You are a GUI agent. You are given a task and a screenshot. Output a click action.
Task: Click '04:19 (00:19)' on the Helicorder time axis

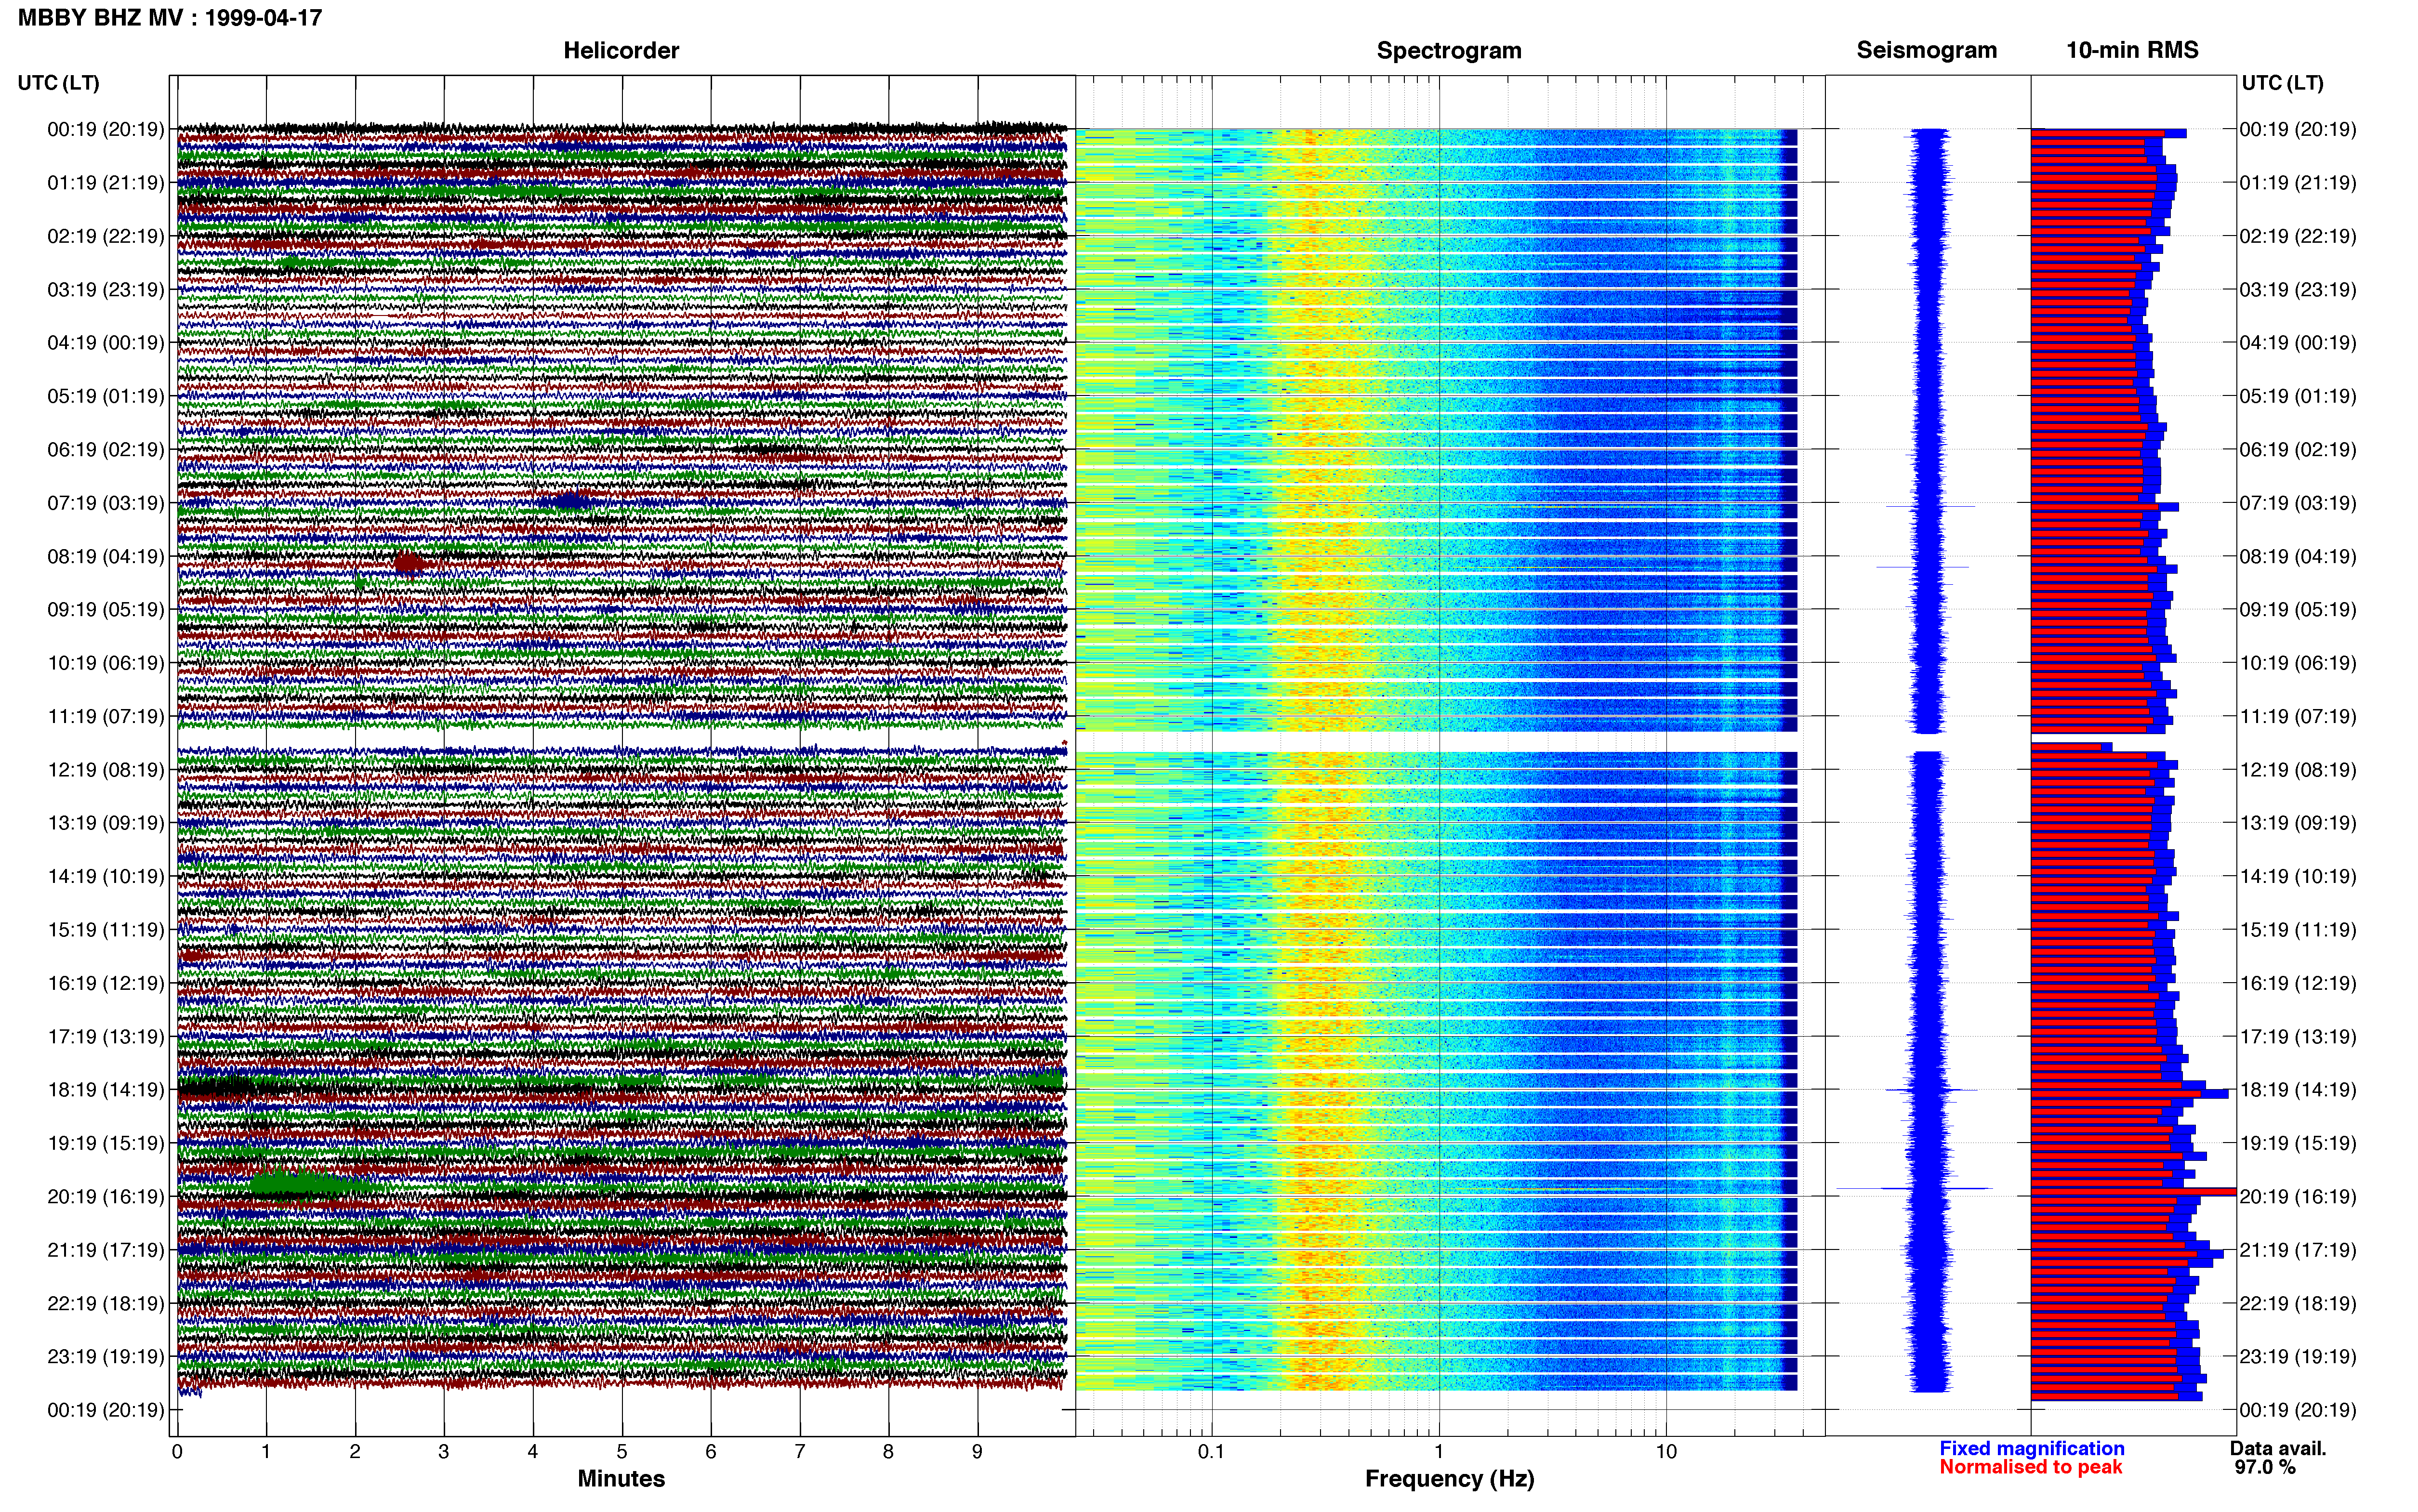105,343
